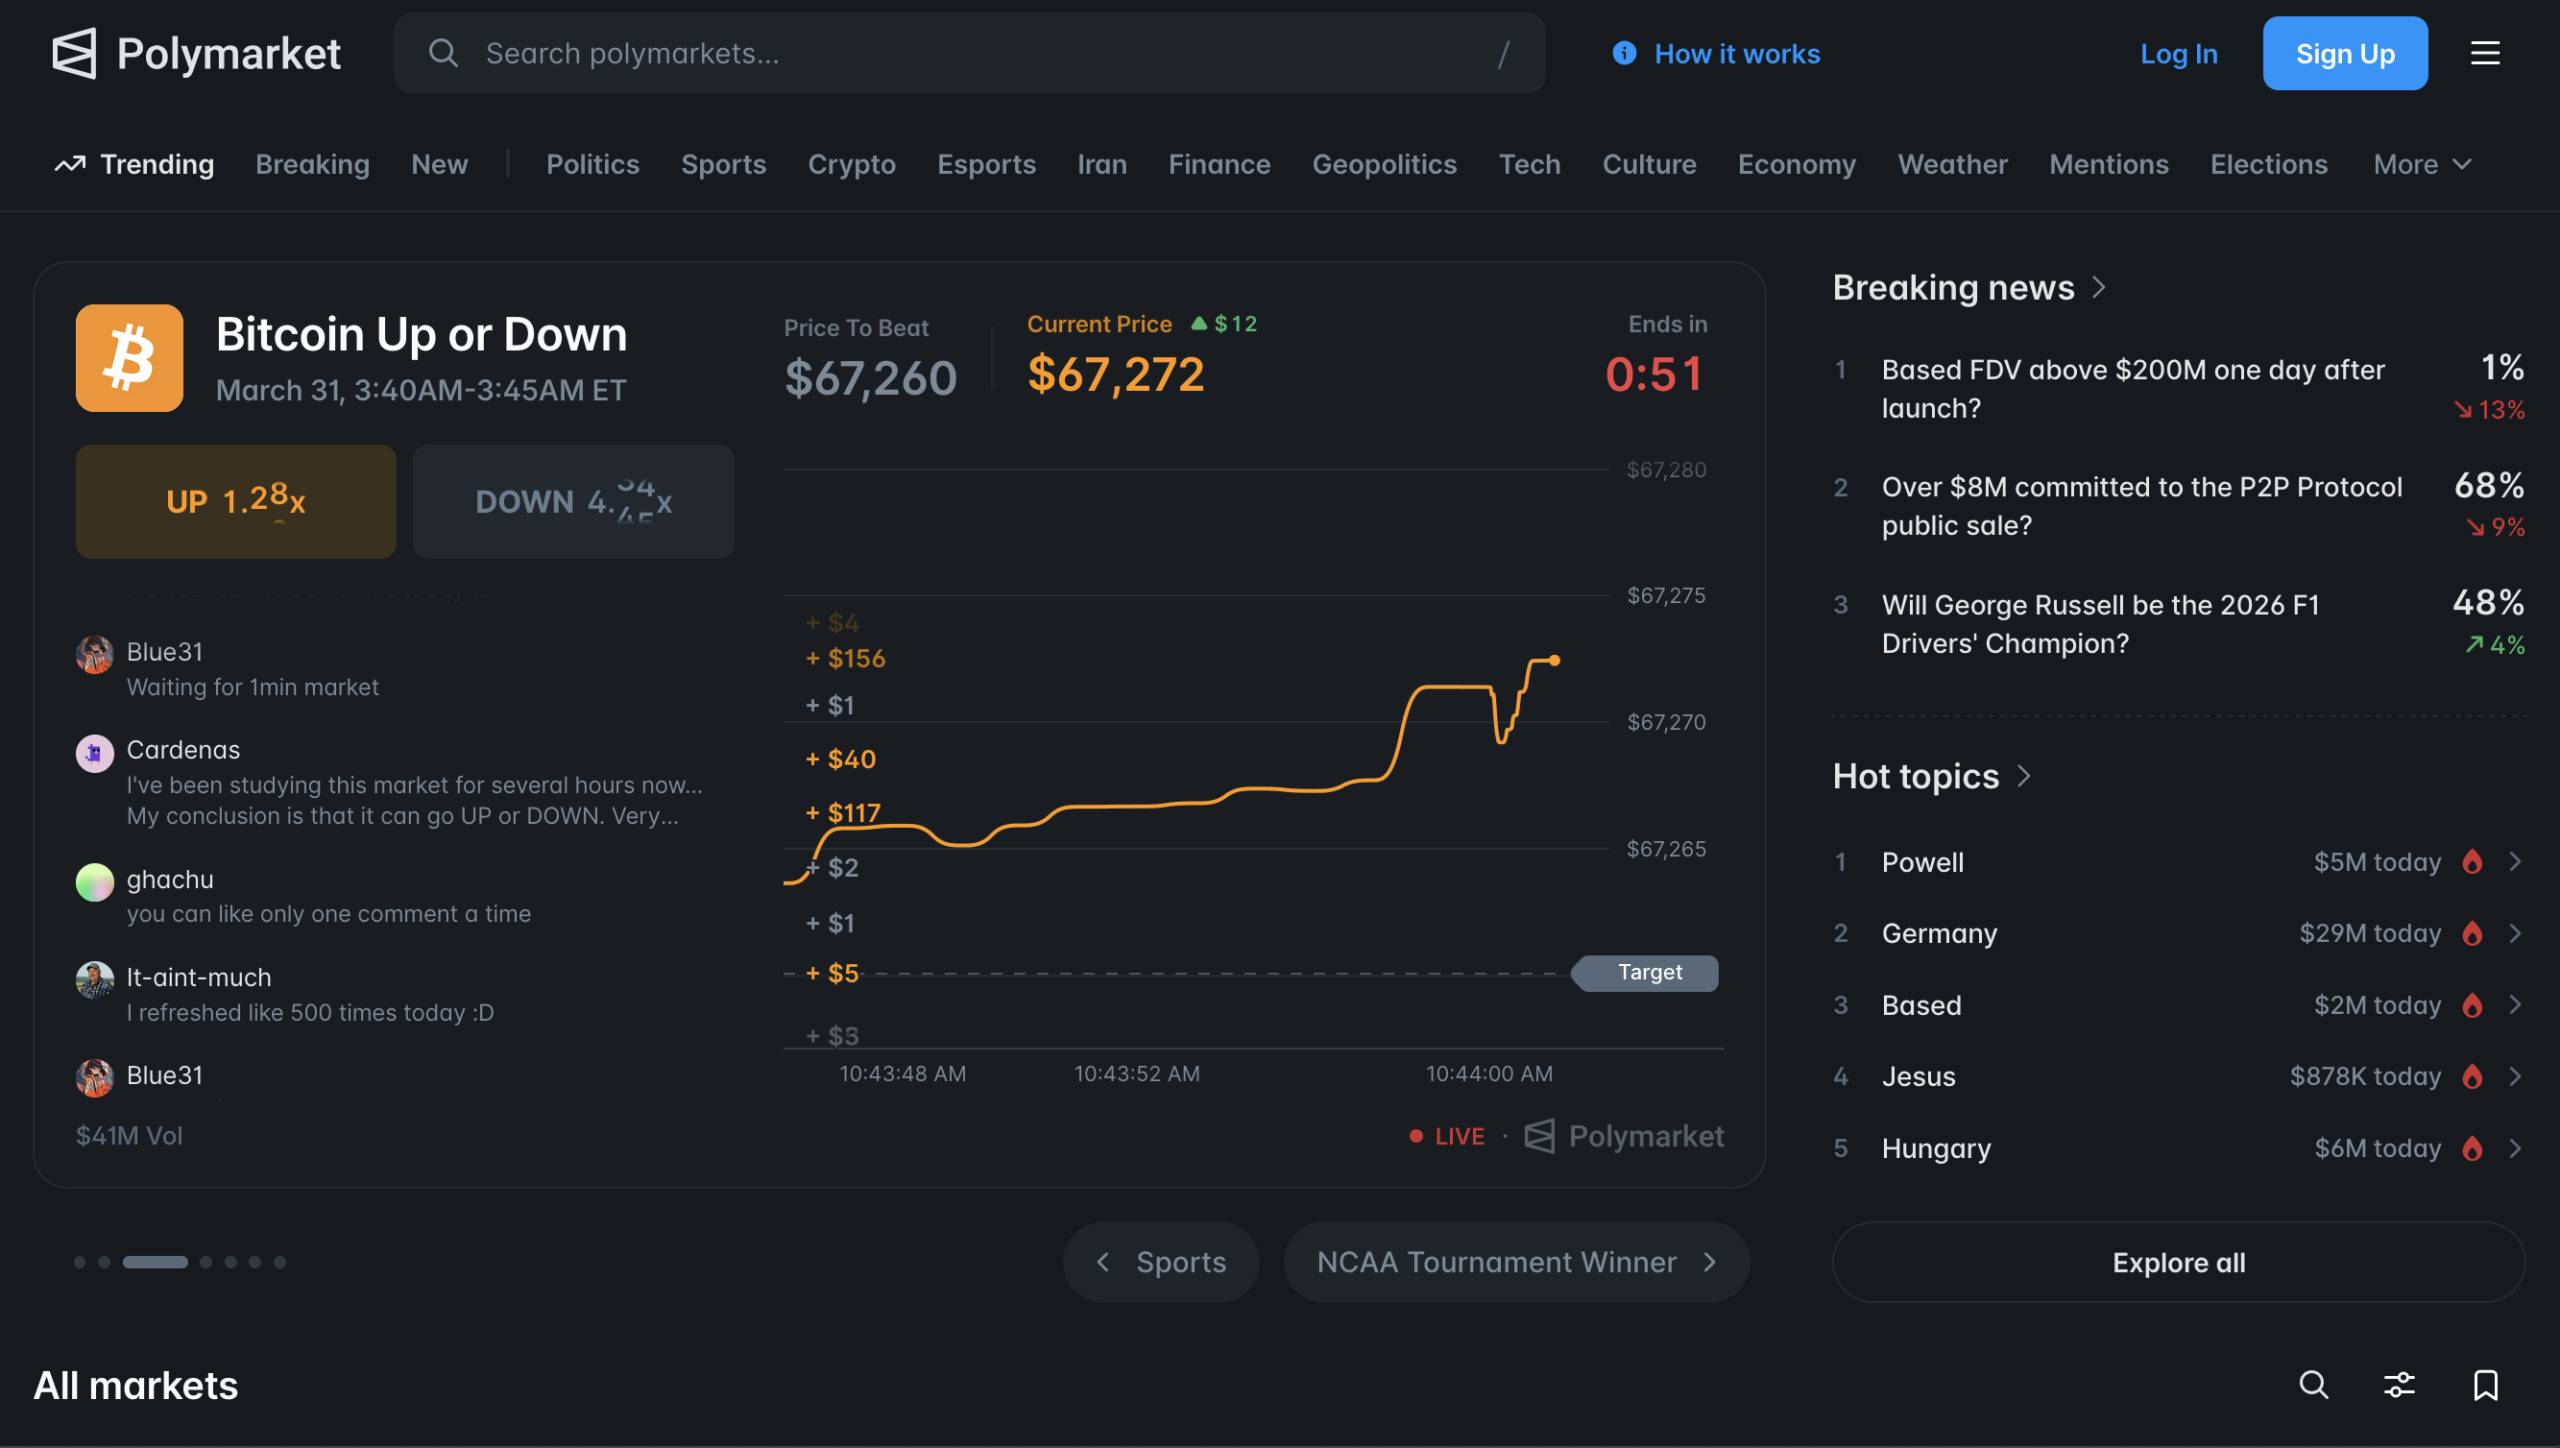Open the Politics category tab

click(x=592, y=164)
